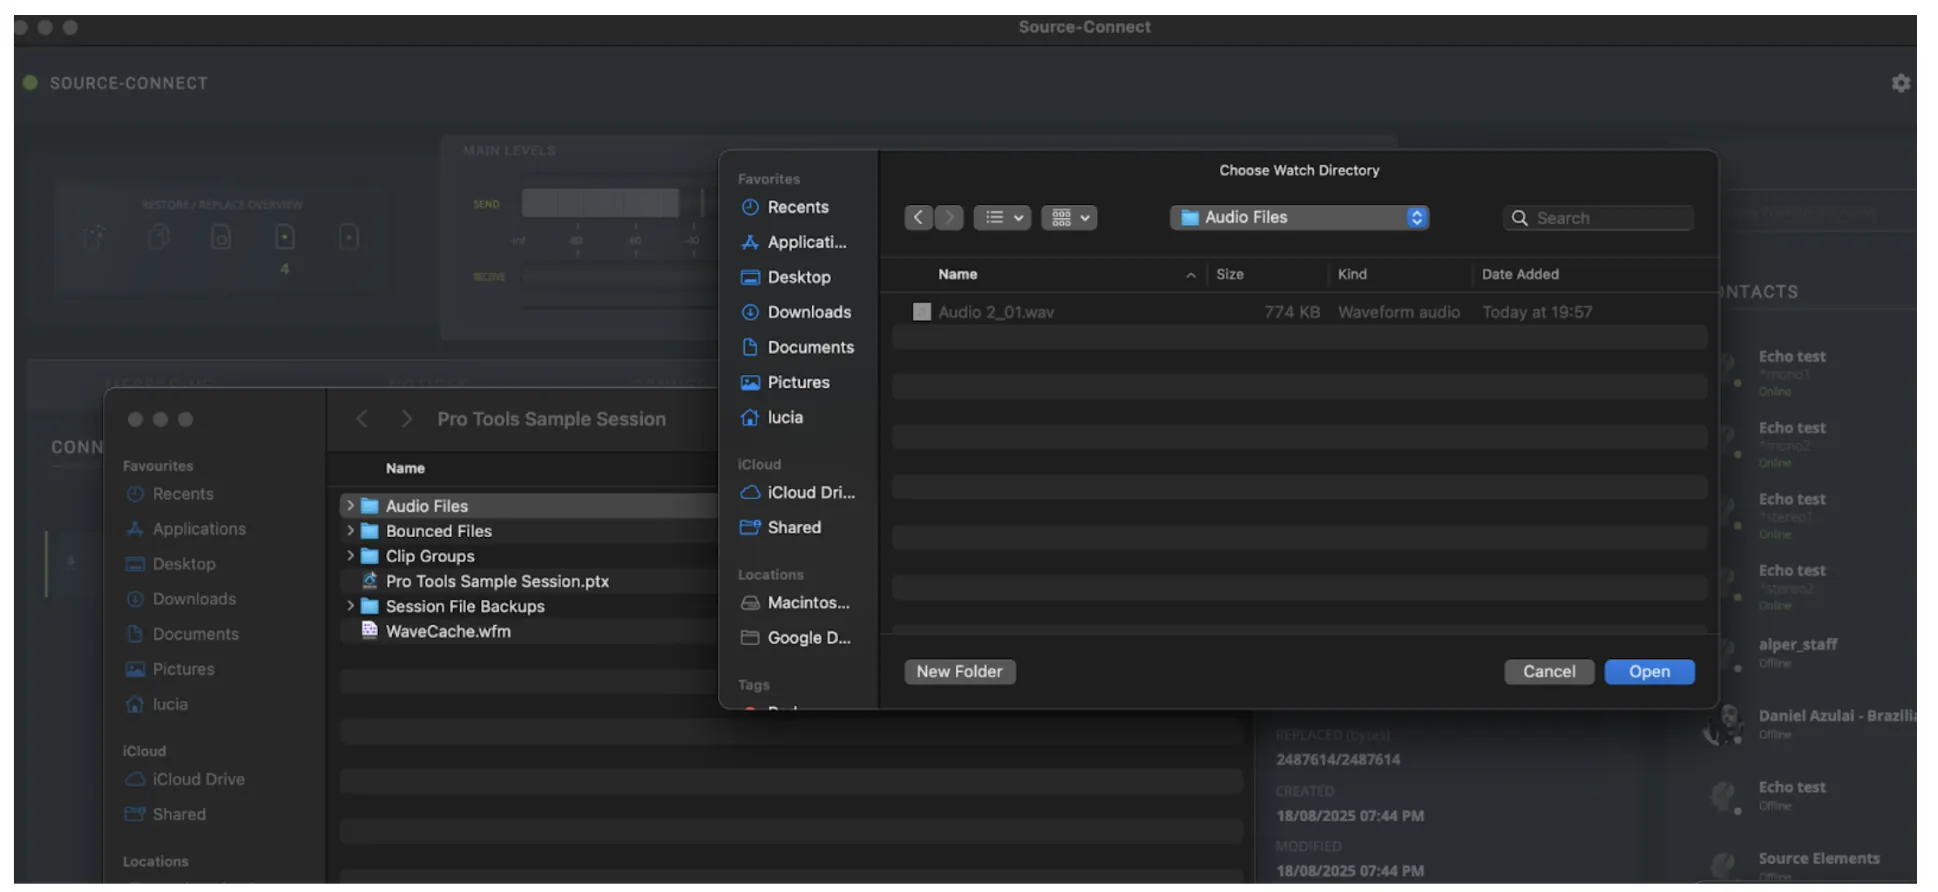Cancel the Choose Watch Directory dialog
Image resolution: width=1938 pixels, height=892 pixels.
click(1549, 672)
